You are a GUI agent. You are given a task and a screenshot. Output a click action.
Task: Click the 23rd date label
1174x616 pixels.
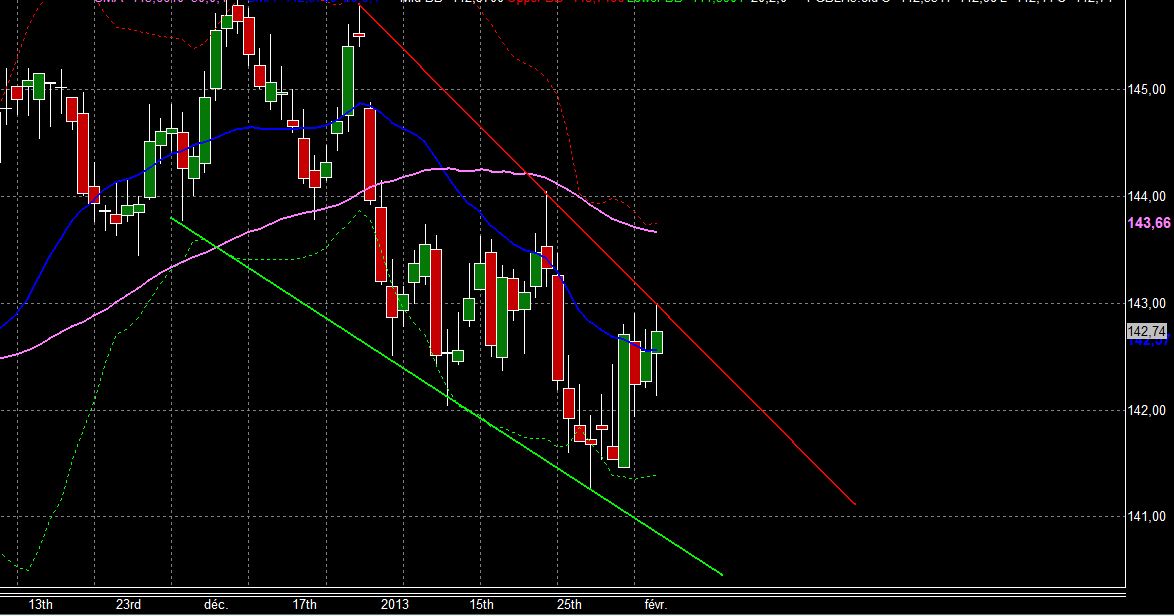(x=128, y=604)
